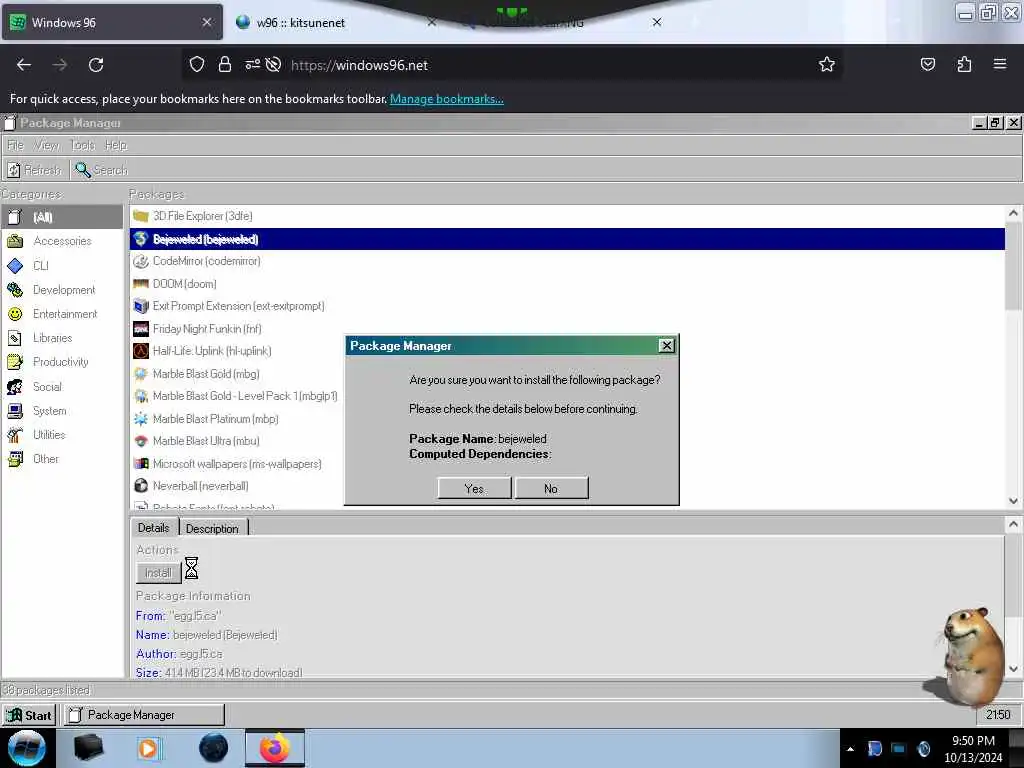Bookmark this page with star icon
The image size is (1024, 768).
pyautogui.click(x=827, y=65)
